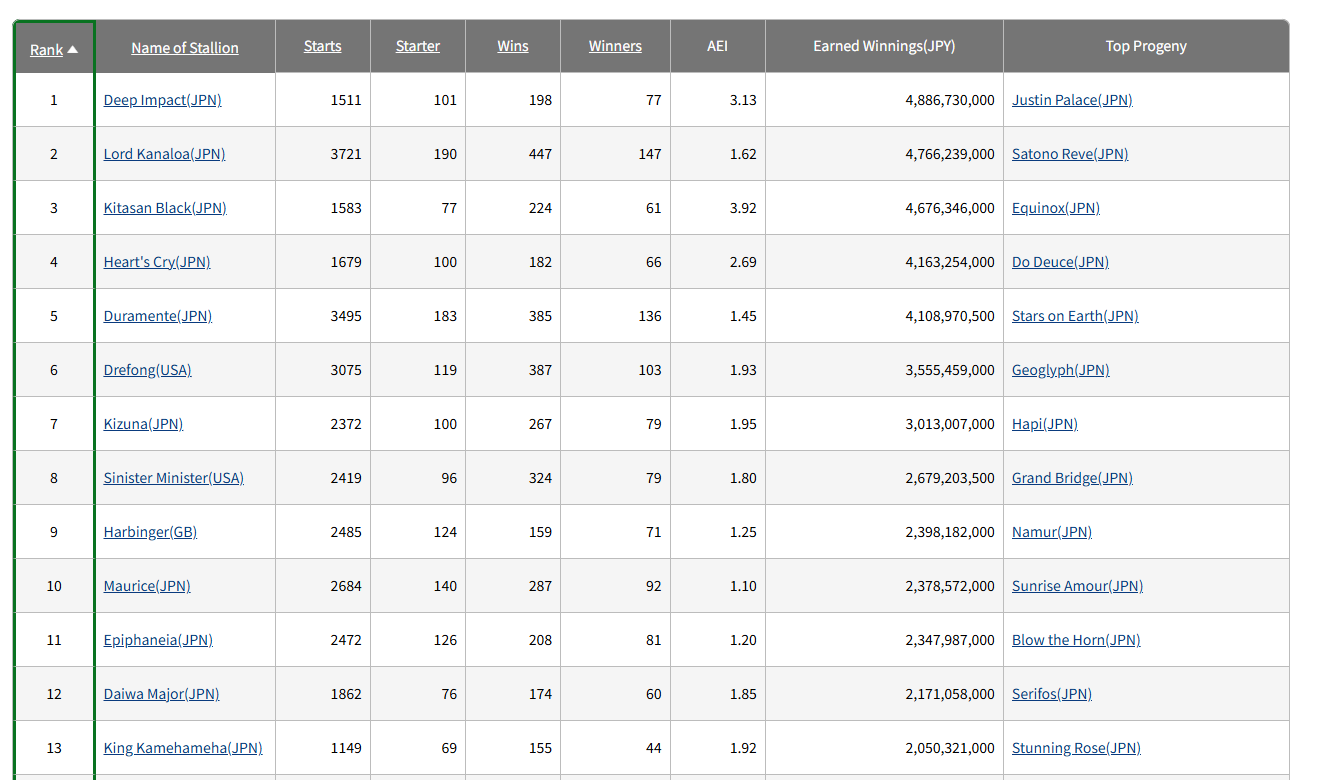Viewport: 1322px width, 780px height.
Task: Click the AEI column header
Action: coord(717,46)
